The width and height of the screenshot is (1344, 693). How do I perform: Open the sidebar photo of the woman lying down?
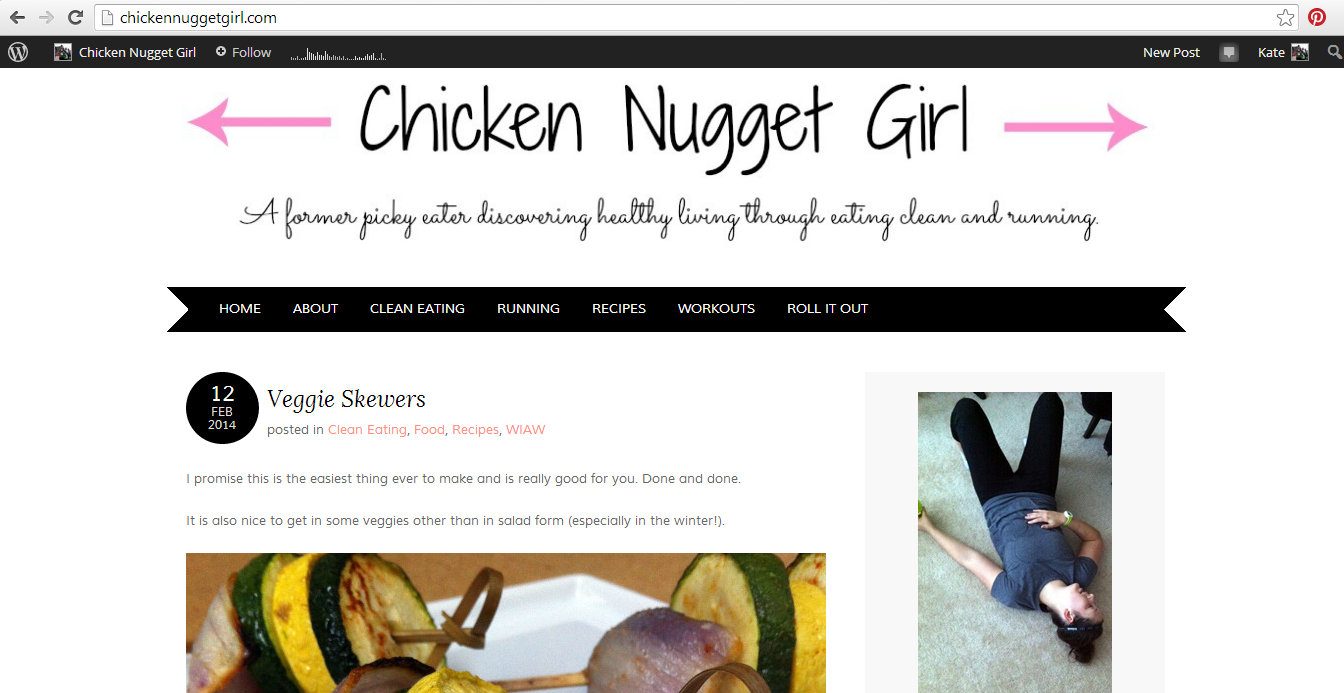click(x=1014, y=542)
